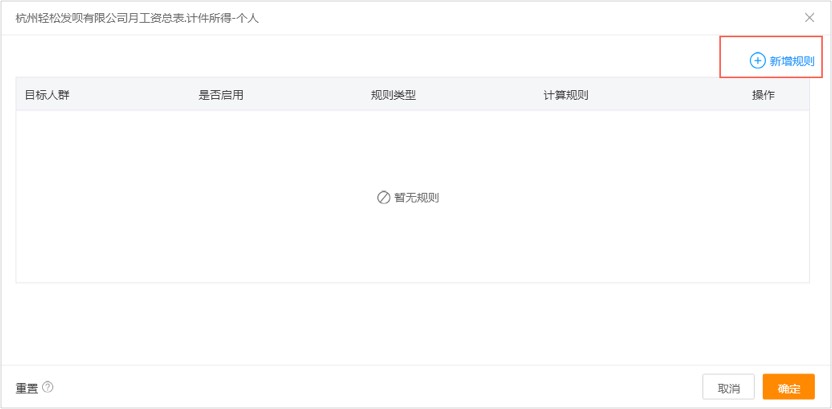Viewport: 832px width, 409px height.
Task: Click the 重置 link
Action: [27, 388]
